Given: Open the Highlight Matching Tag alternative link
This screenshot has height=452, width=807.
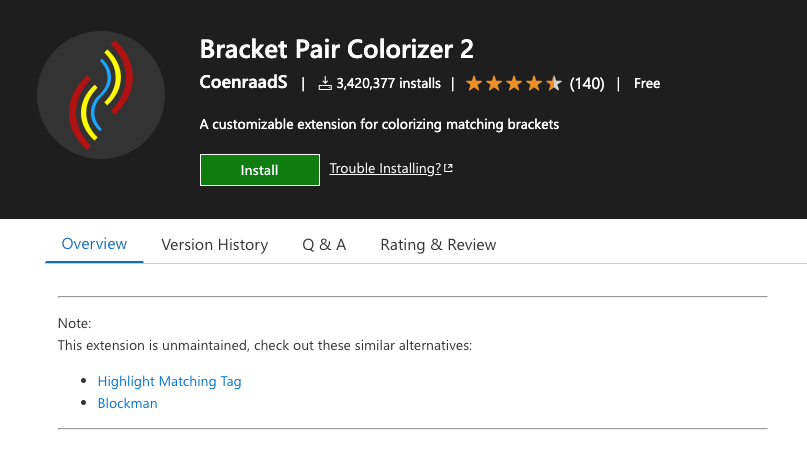Looking at the screenshot, I should click(169, 381).
